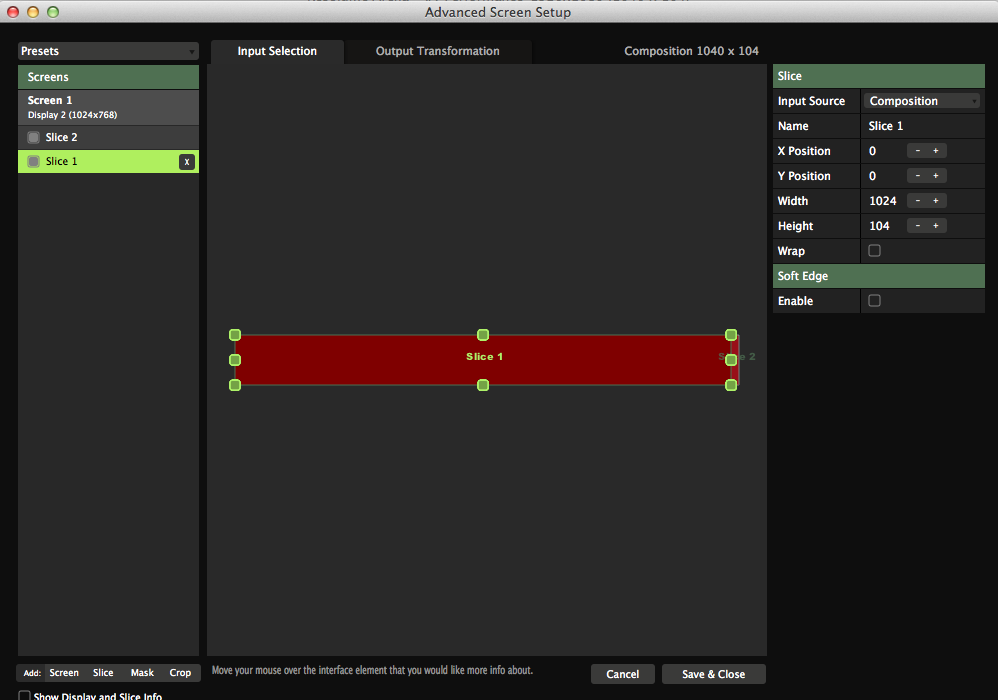Select the Input Selection tab

click(x=277, y=51)
